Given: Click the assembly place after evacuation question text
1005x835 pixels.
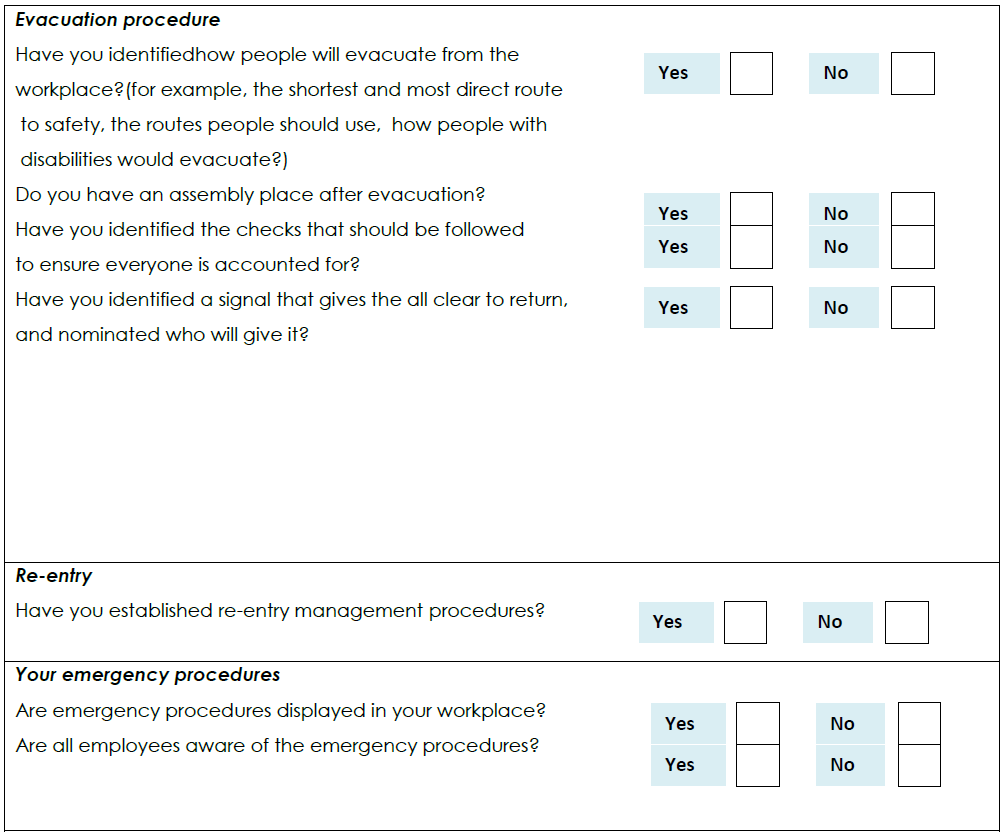Looking at the screenshot, I should (251, 195).
